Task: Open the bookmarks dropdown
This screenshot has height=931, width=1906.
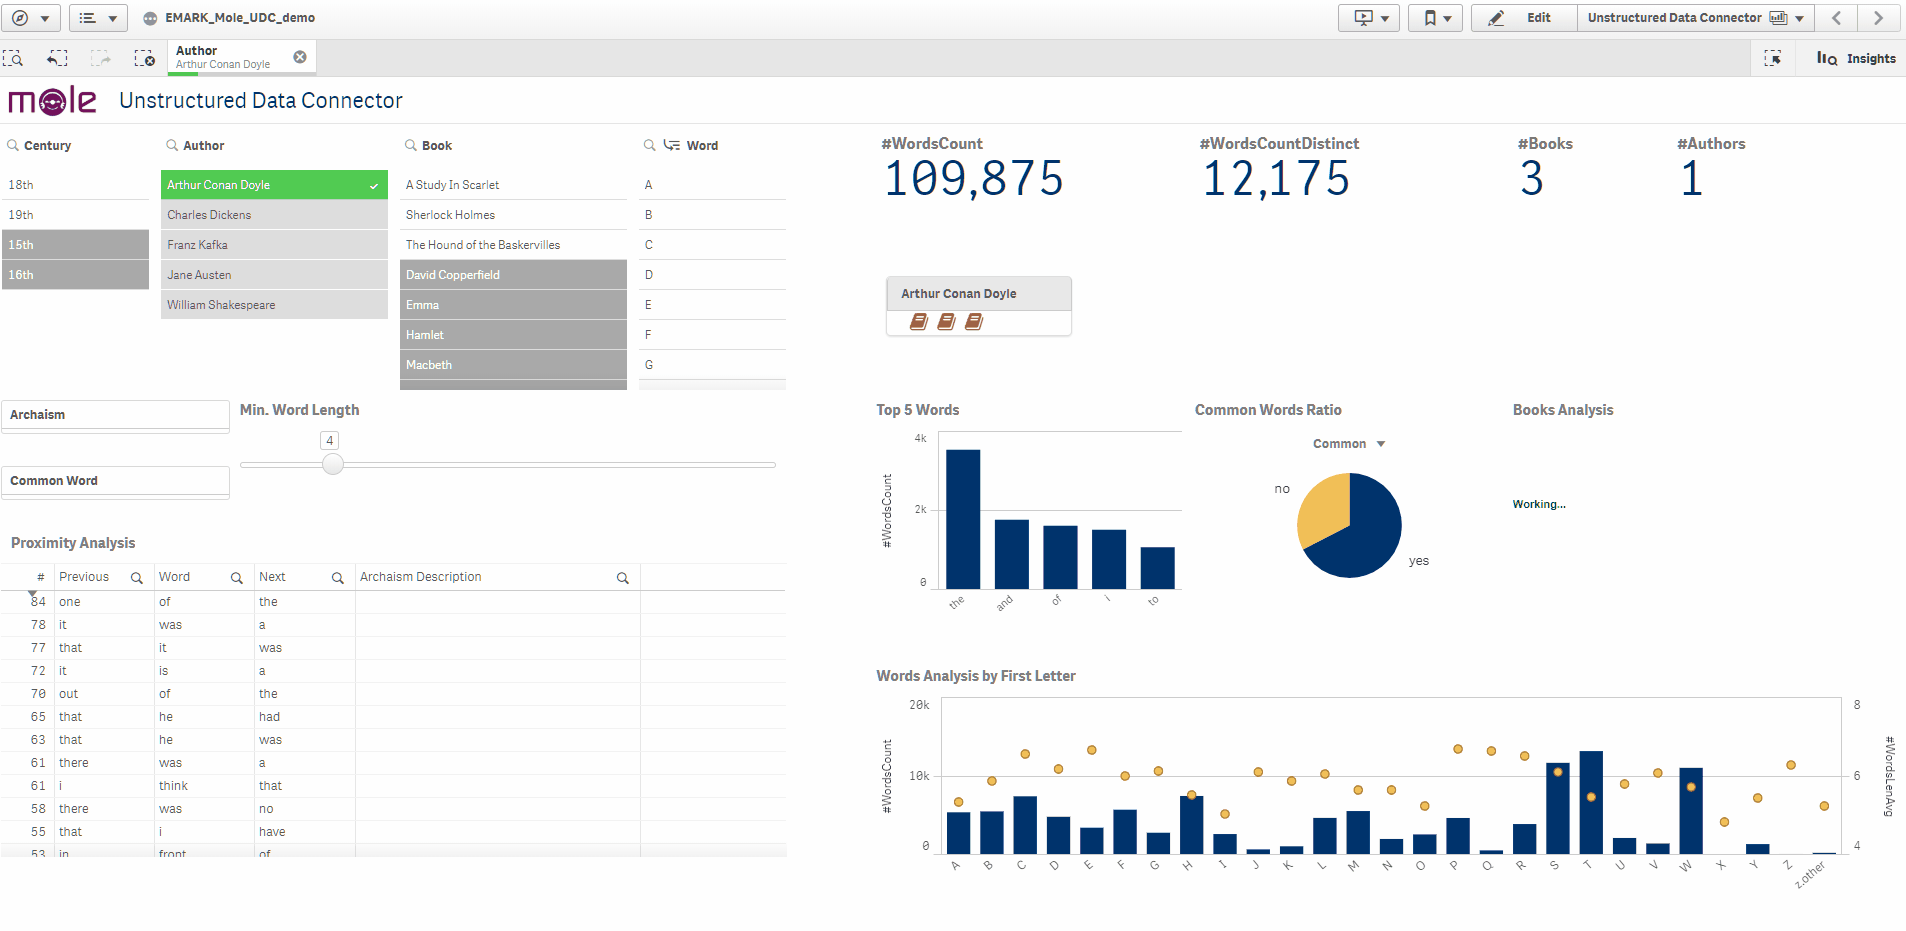Action: point(1436,18)
